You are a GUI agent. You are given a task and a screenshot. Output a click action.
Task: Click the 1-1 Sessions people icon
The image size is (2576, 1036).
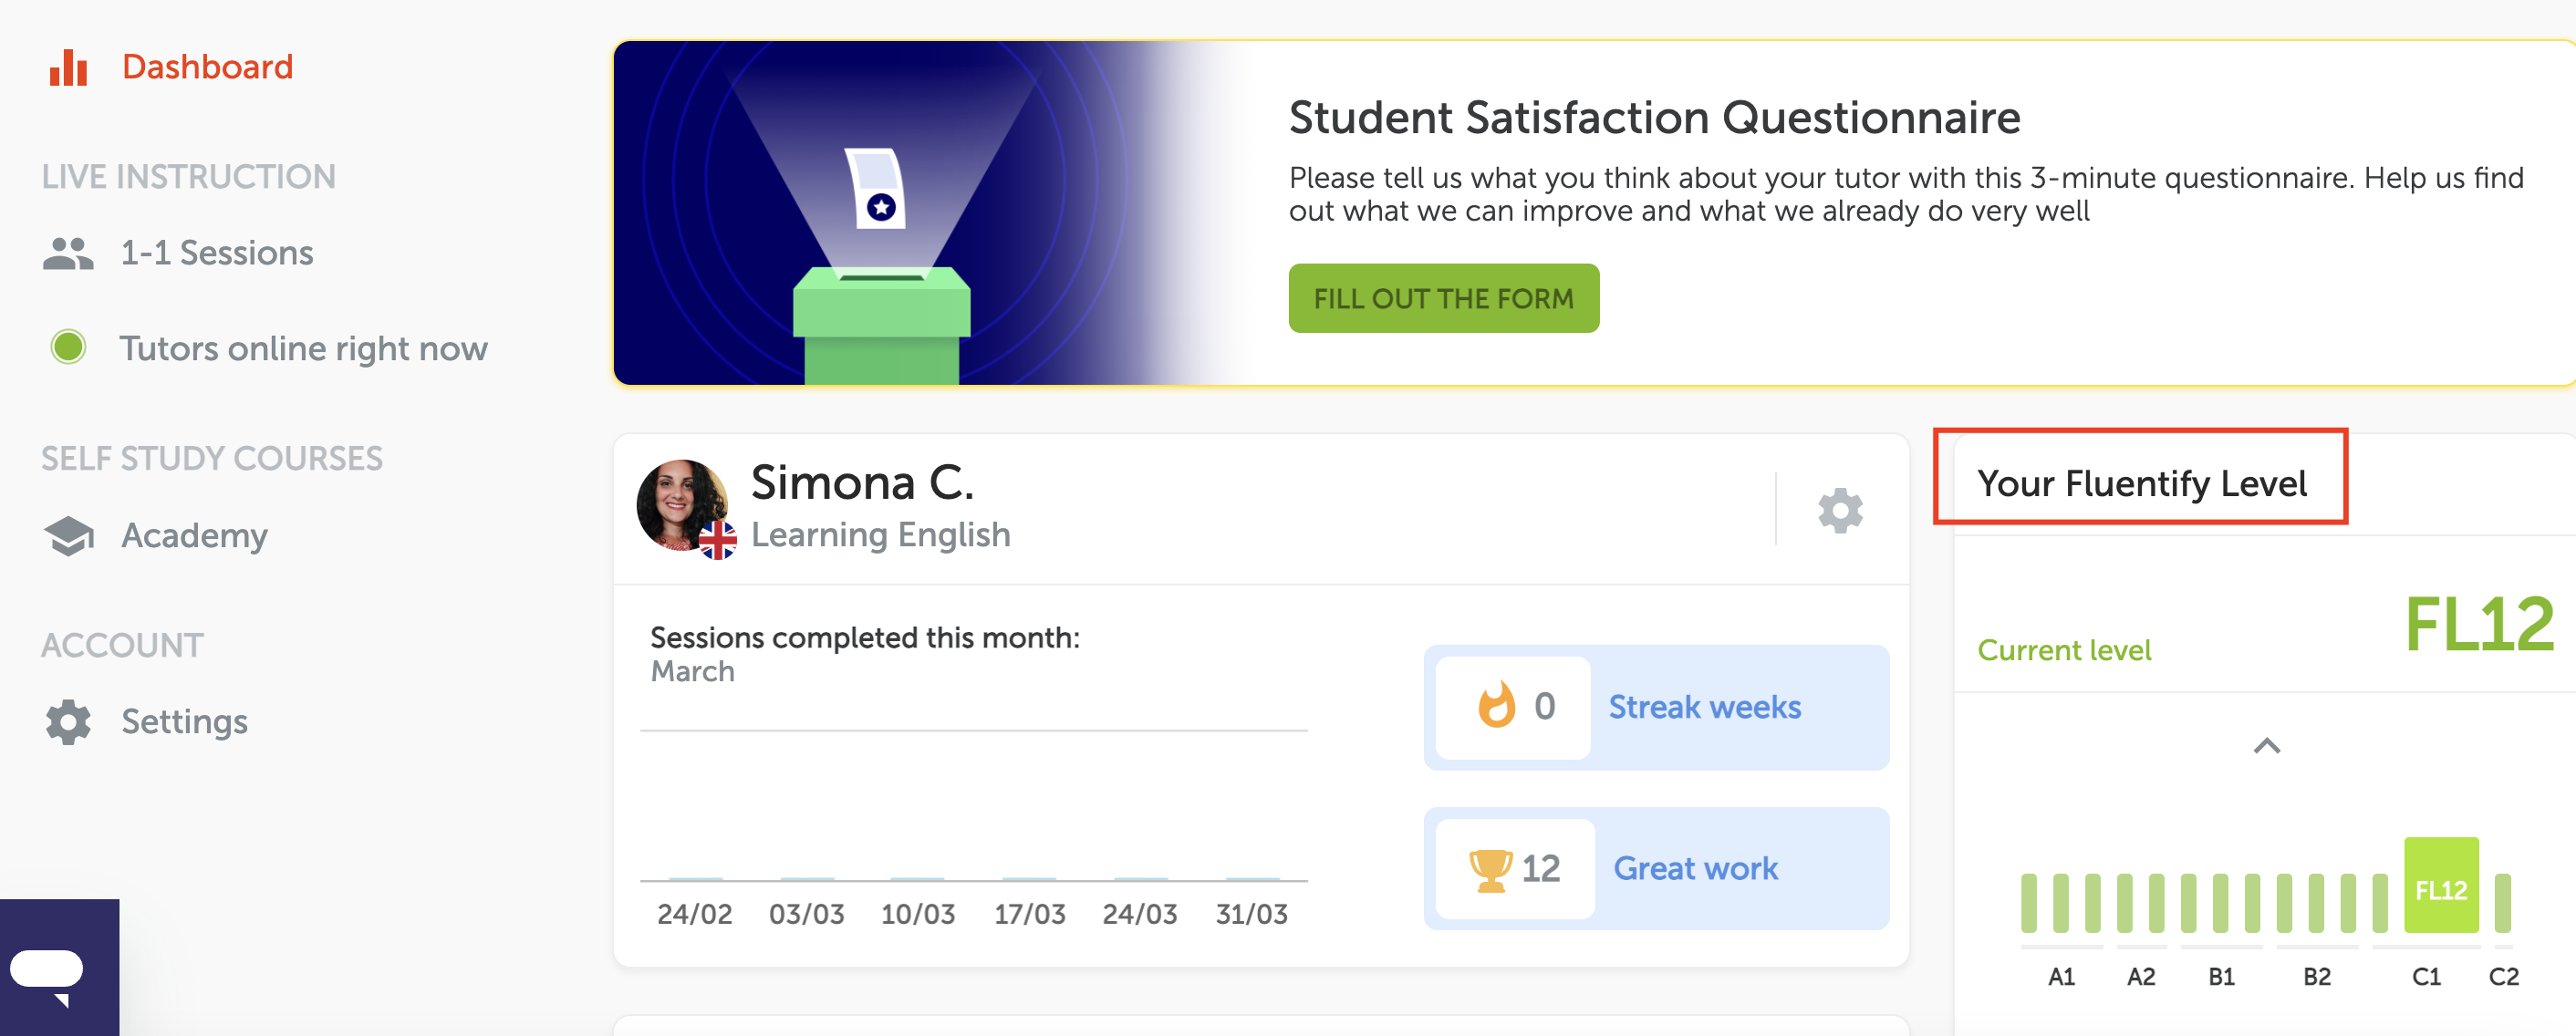(68, 253)
